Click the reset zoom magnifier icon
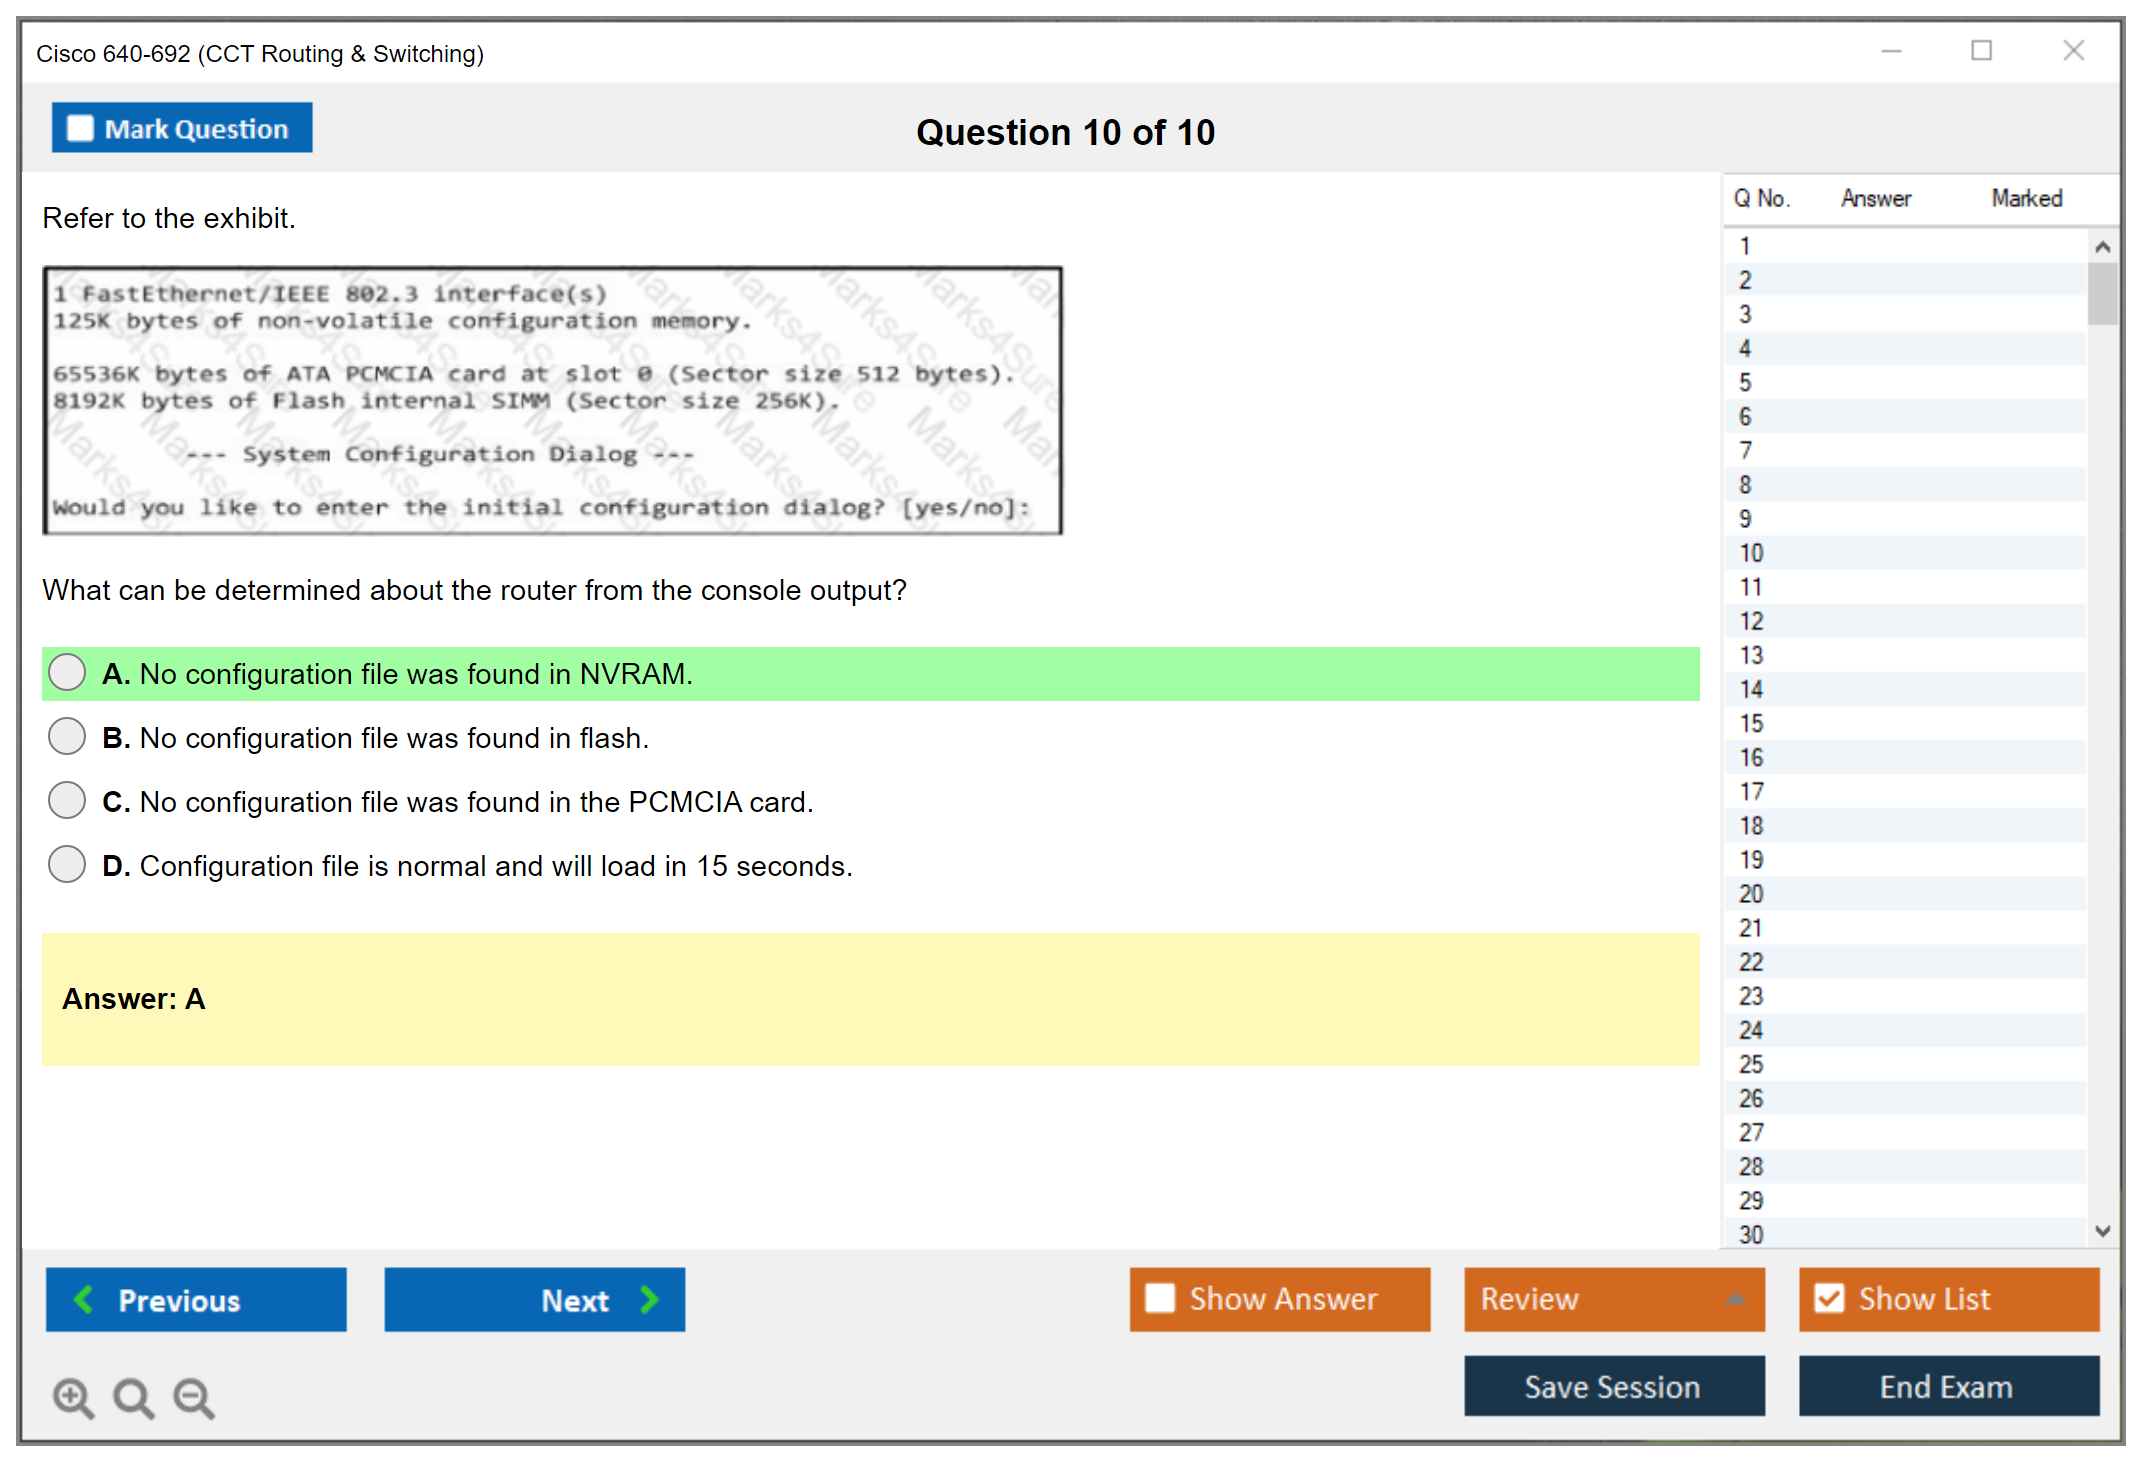 pos(133,1397)
